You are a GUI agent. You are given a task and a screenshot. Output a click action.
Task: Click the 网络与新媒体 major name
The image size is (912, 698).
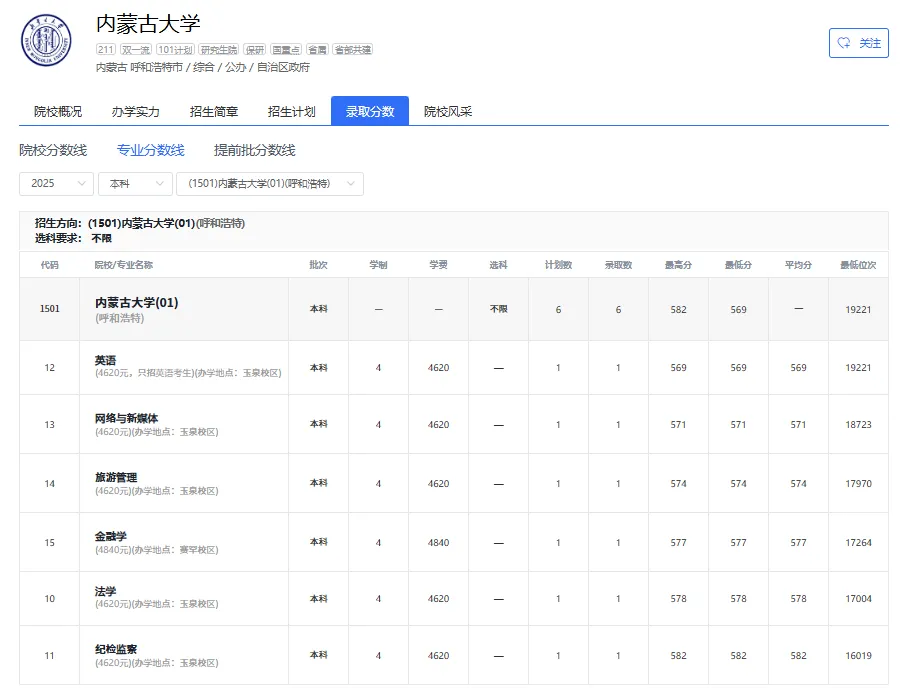point(126,418)
